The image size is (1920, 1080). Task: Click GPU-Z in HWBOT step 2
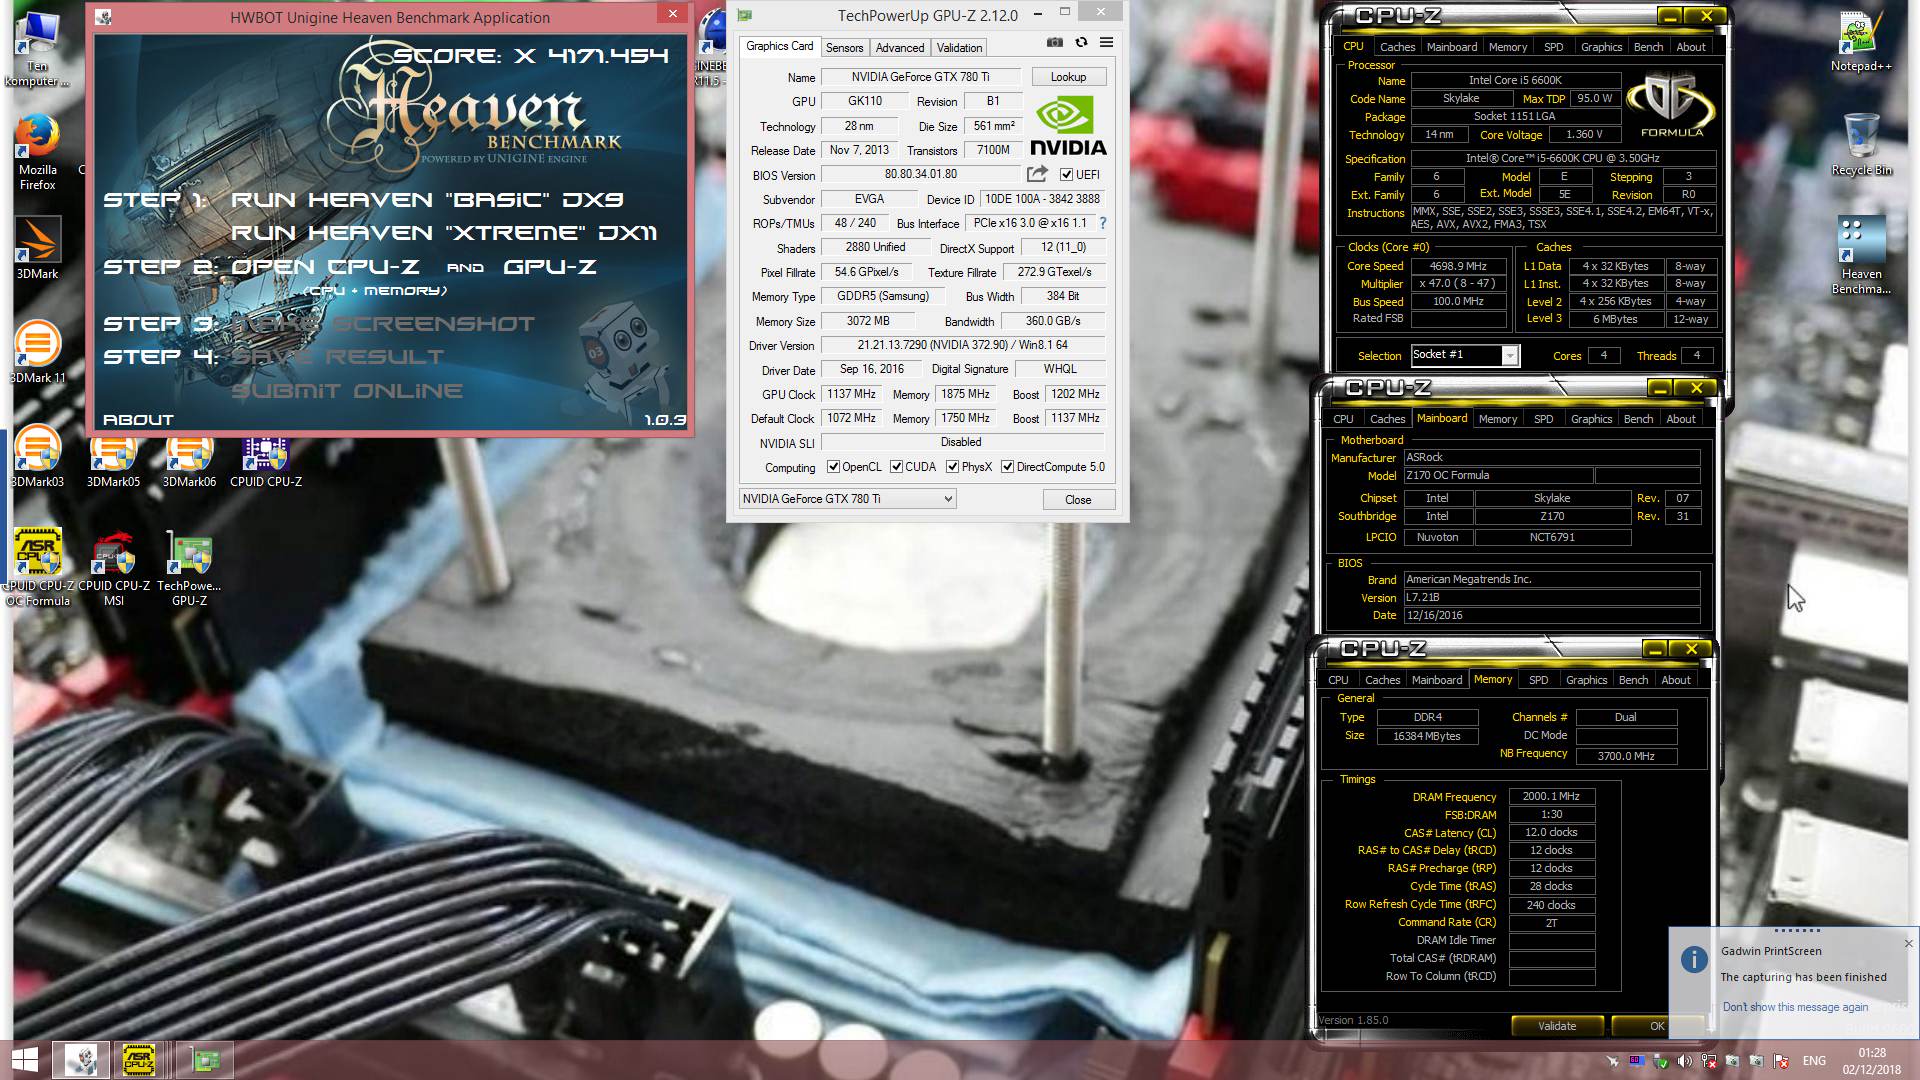pyautogui.click(x=550, y=267)
